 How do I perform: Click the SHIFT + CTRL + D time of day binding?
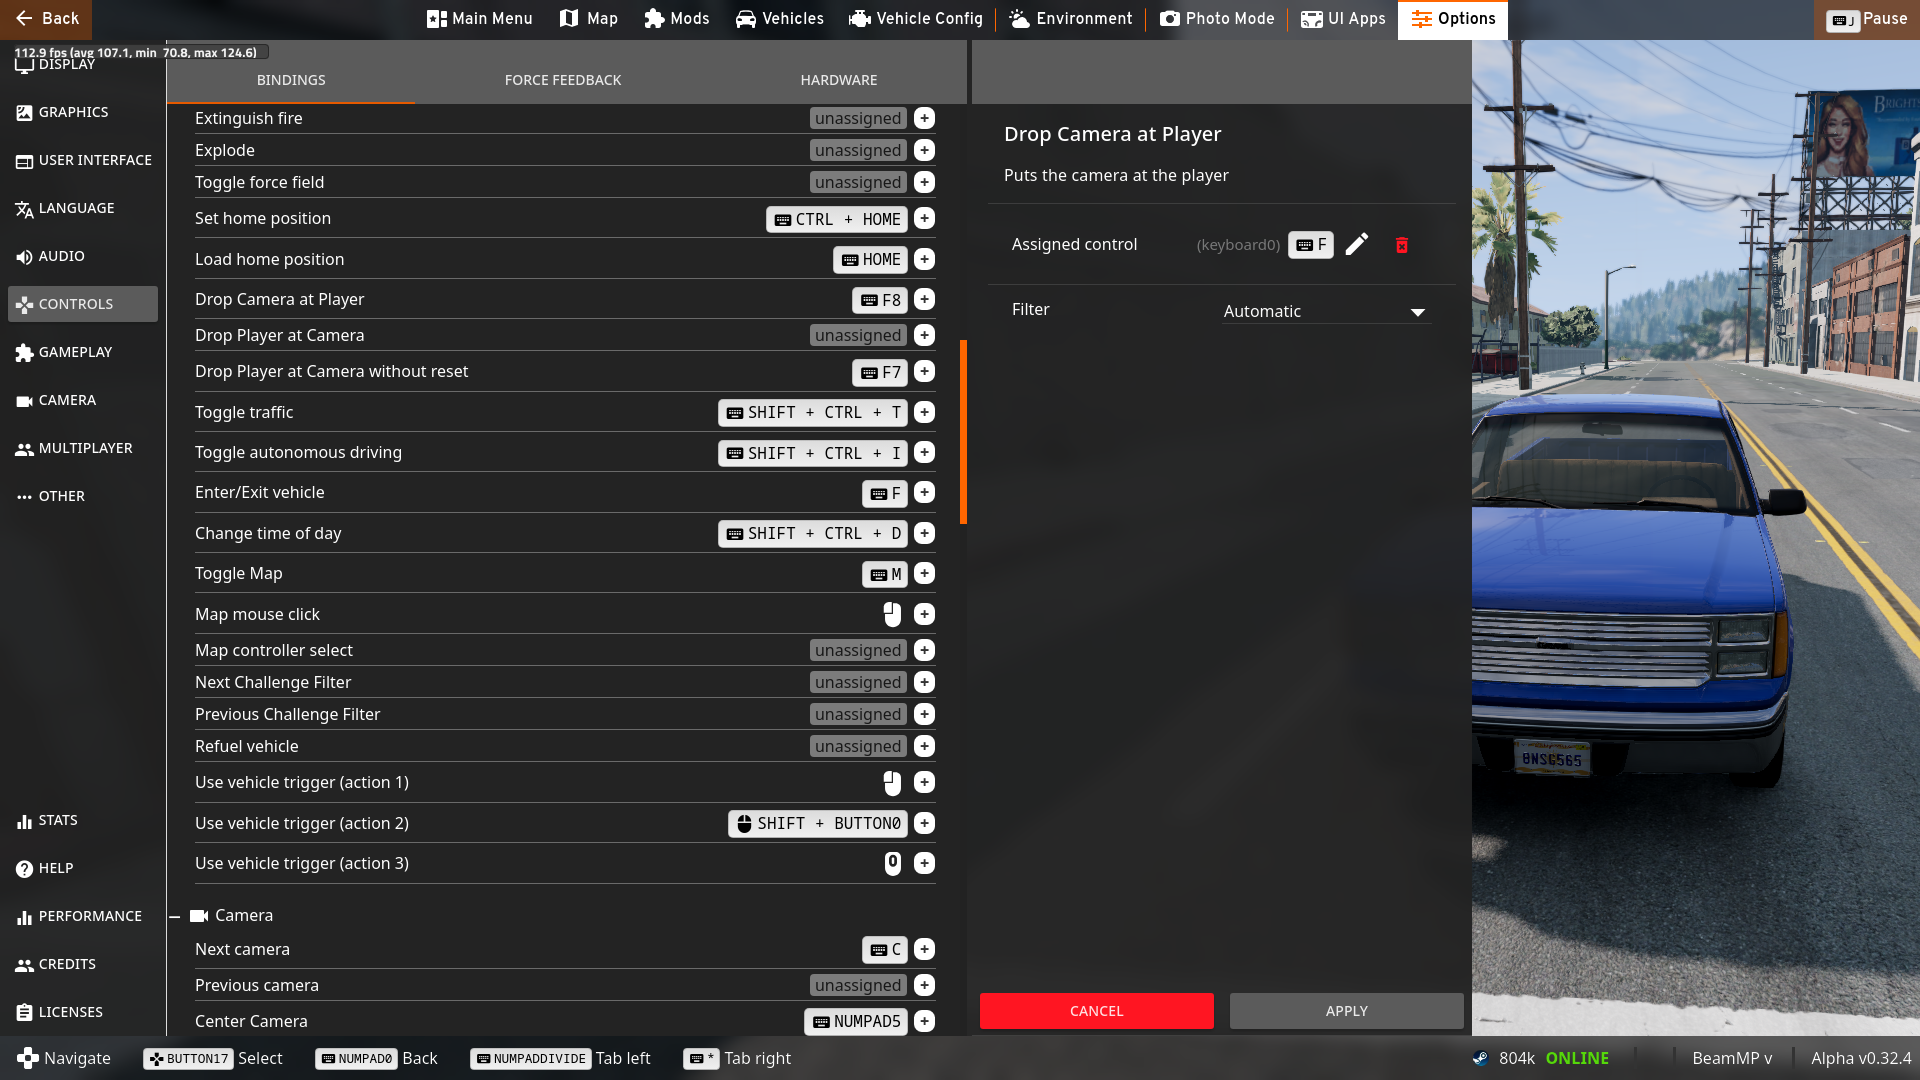point(813,534)
